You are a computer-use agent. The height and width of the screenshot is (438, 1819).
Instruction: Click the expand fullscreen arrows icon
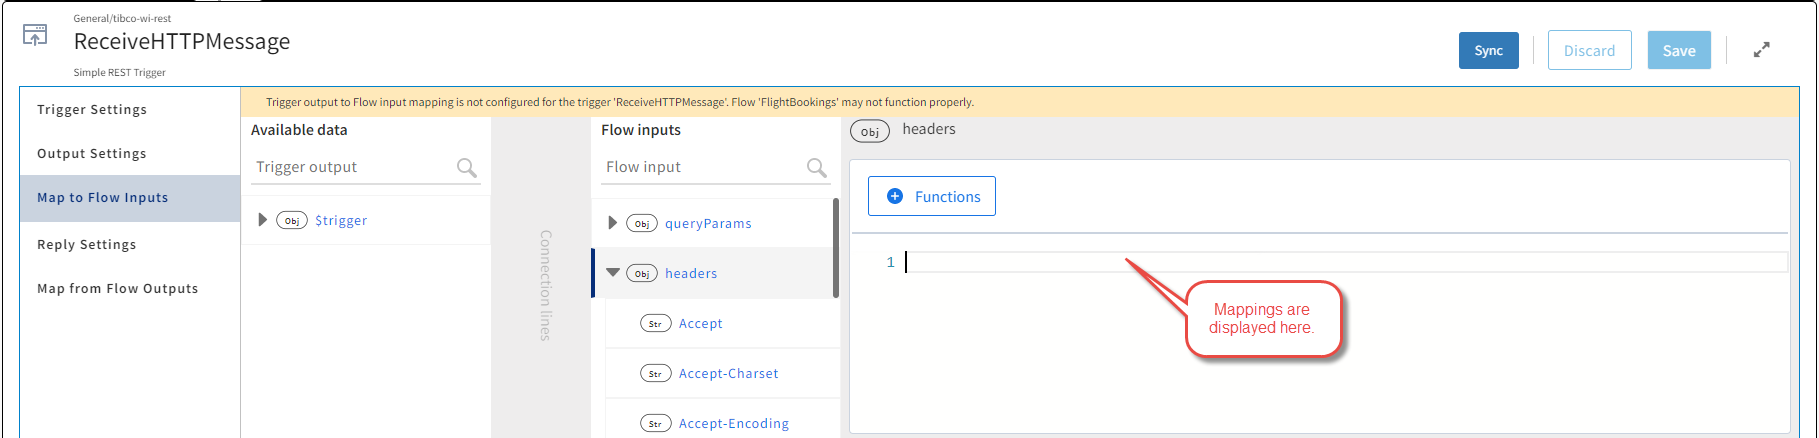click(1762, 50)
